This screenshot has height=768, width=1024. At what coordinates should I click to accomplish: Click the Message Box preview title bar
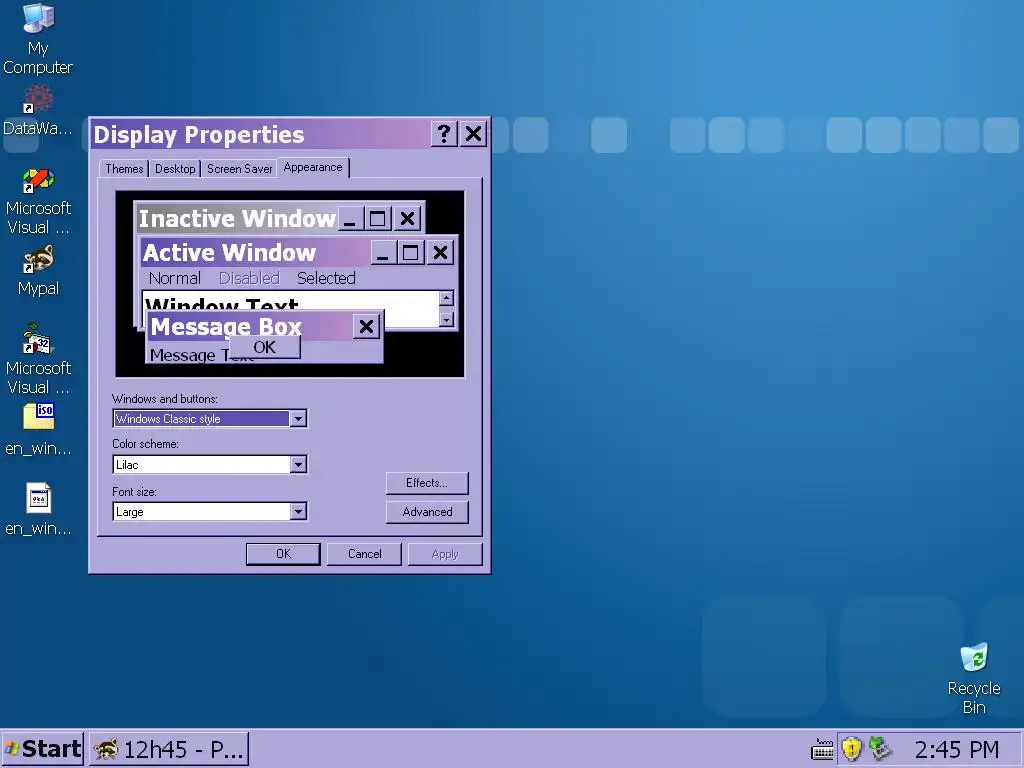point(264,326)
